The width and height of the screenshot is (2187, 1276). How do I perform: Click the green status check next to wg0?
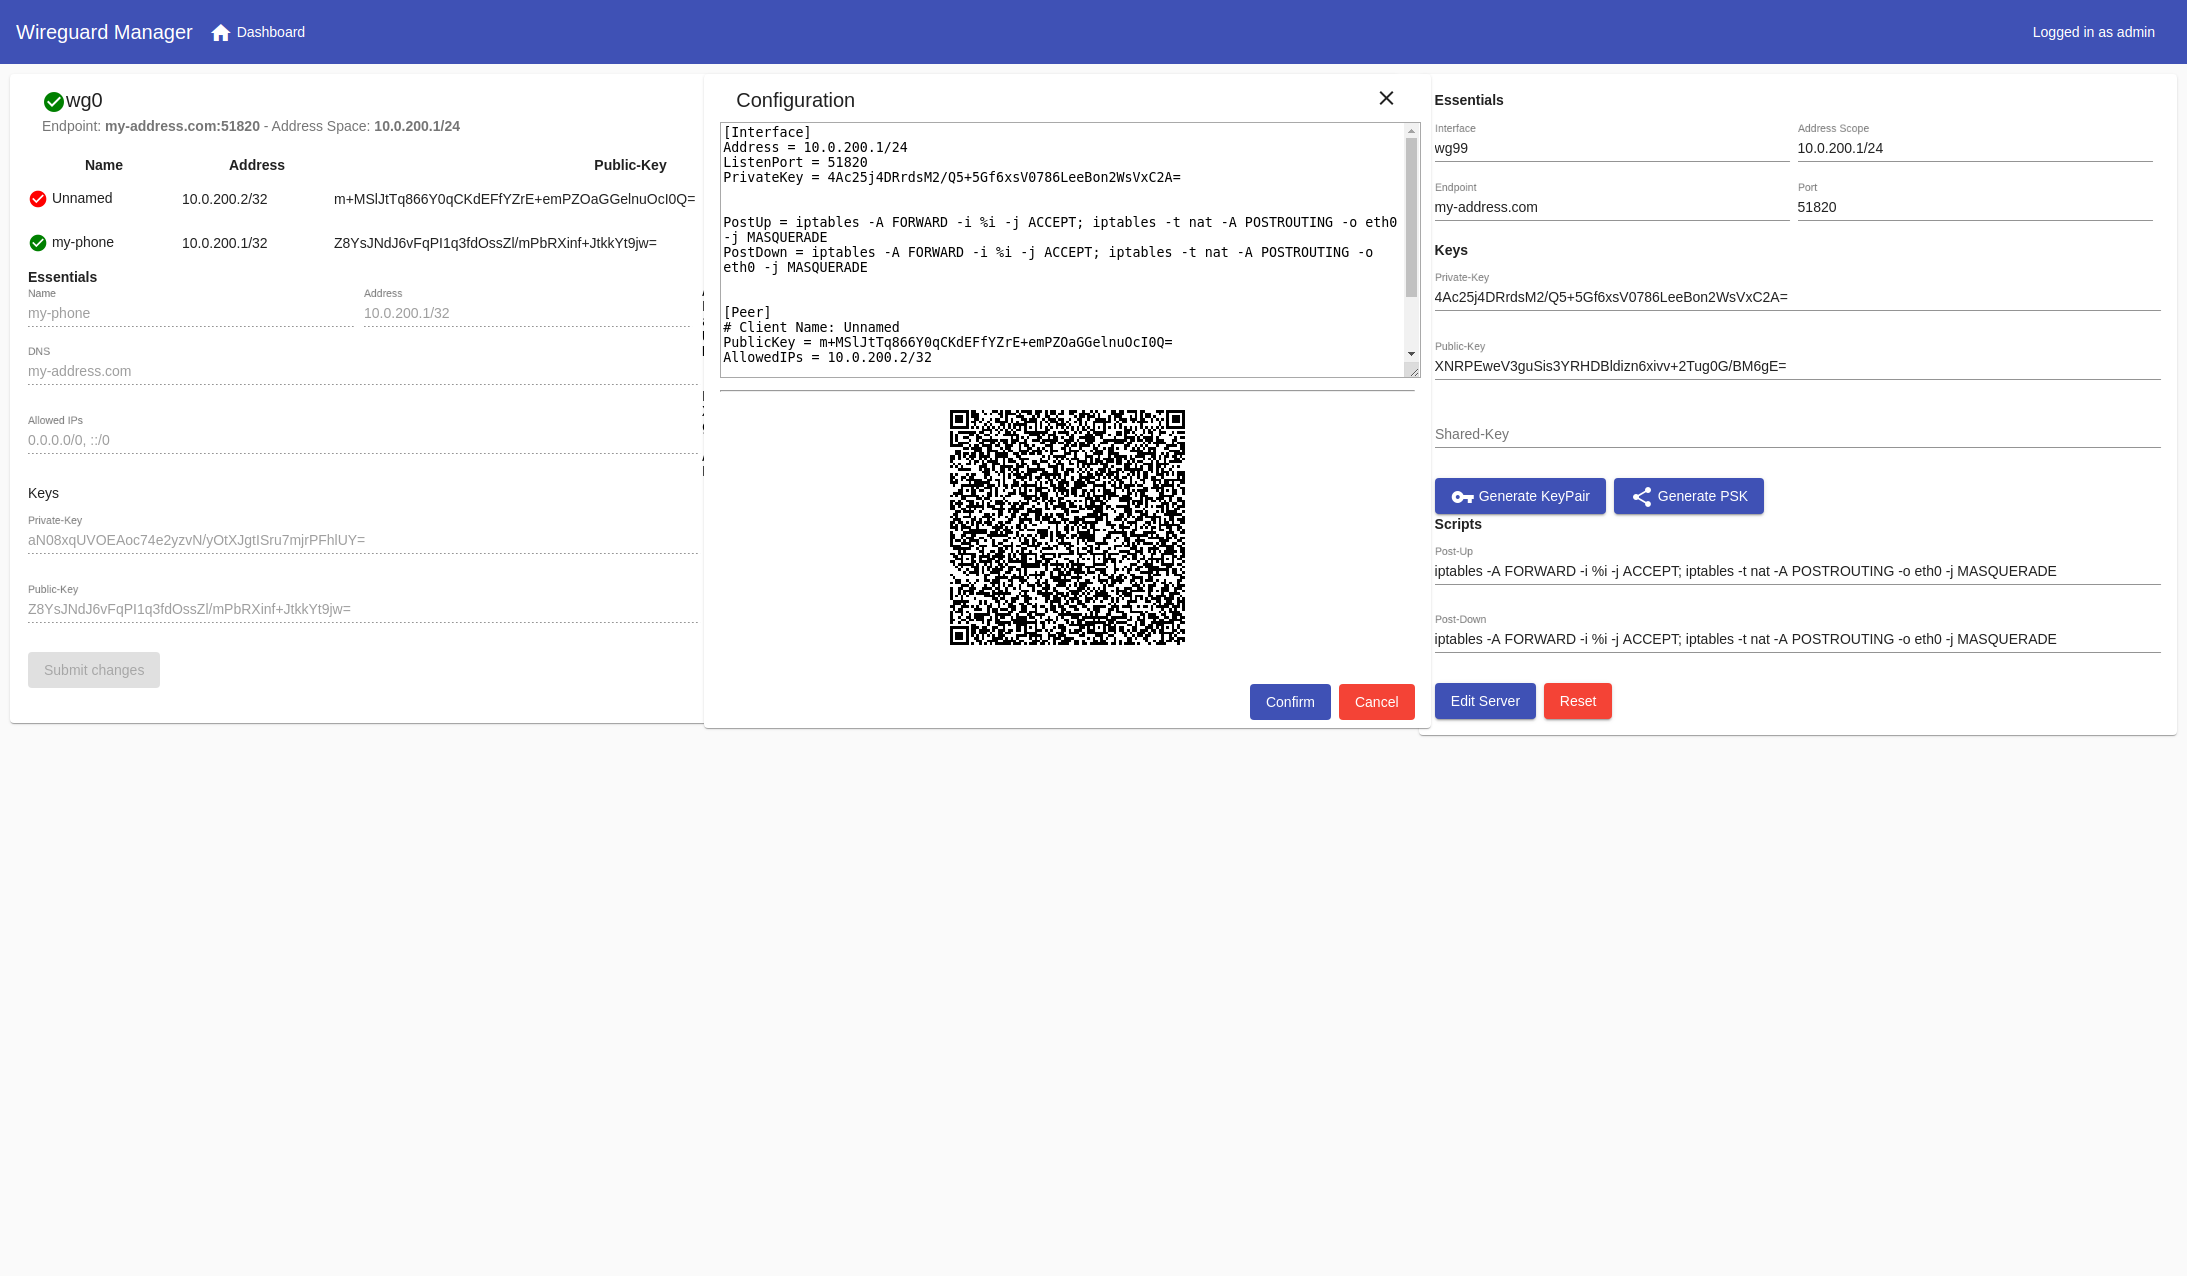coord(54,102)
